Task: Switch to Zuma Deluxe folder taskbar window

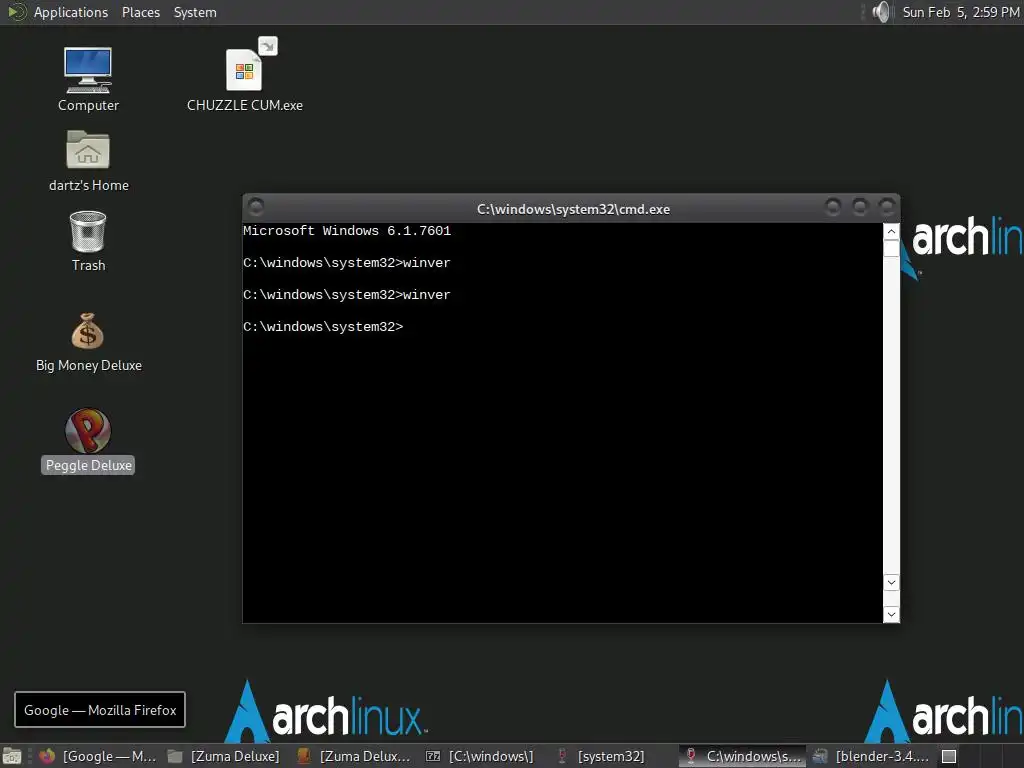Action: [x=223, y=756]
